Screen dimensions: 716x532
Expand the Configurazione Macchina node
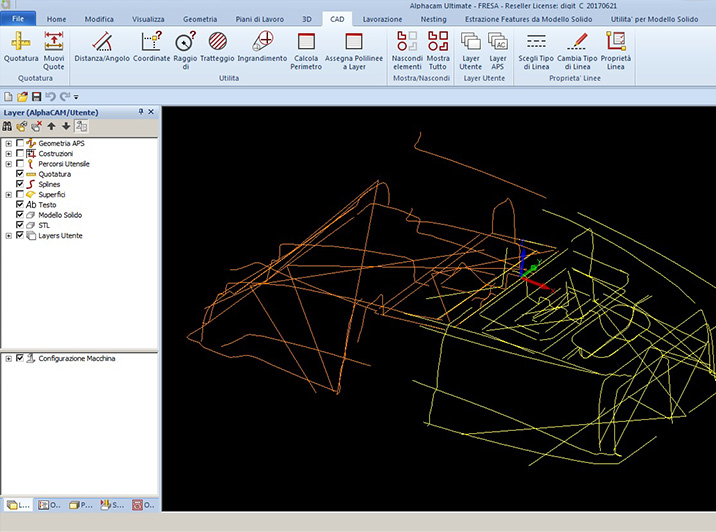pos(8,358)
